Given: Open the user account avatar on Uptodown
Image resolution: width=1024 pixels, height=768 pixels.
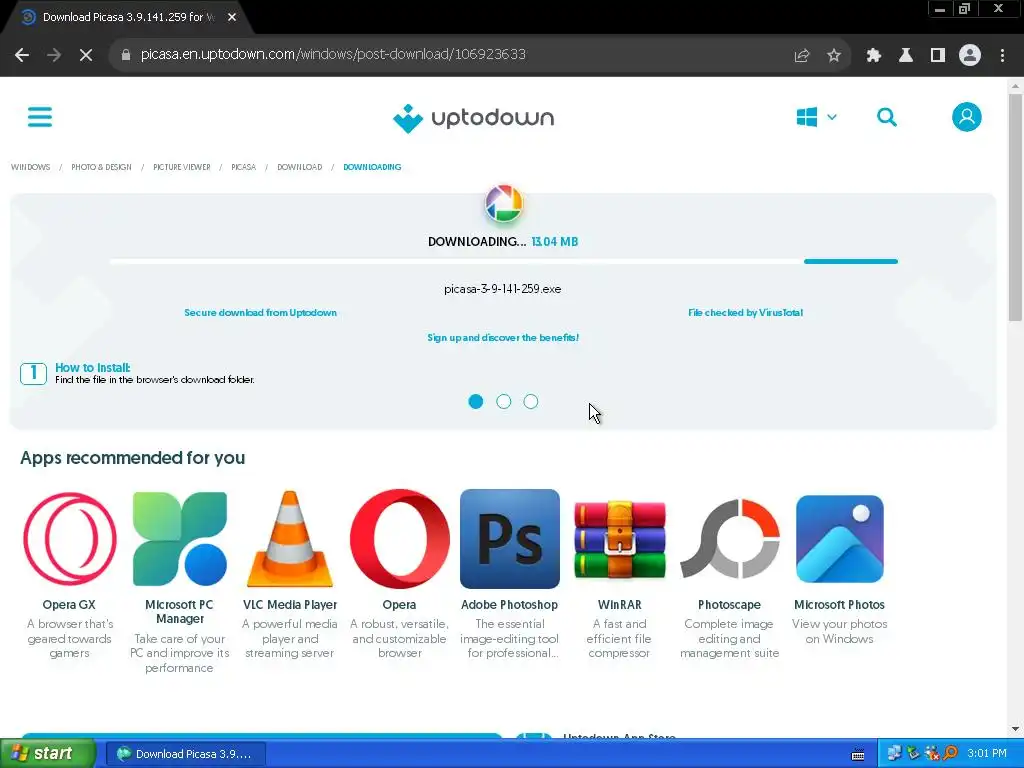Looking at the screenshot, I should click(x=967, y=118).
